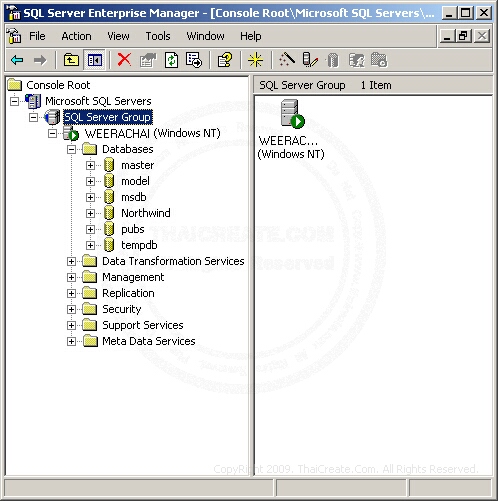Expand the Support Services folder
498x501 pixels.
pyautogui.click(x=71, y=325)
